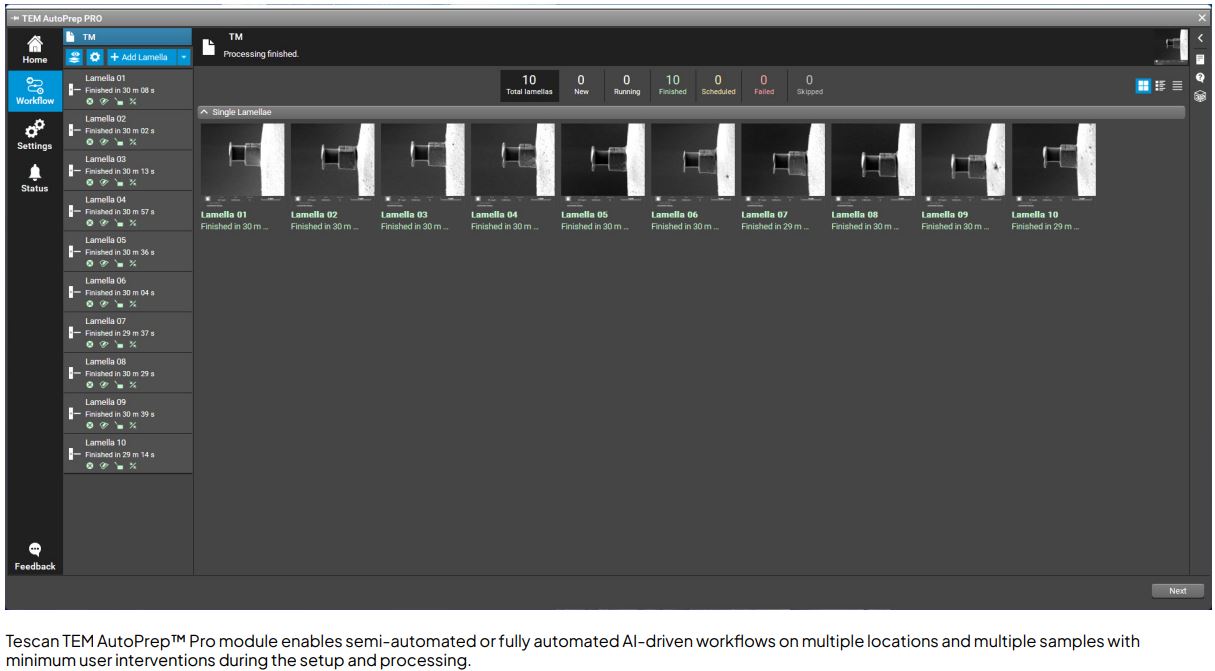This screenshot has height=671, width=1215.
Task: Collapse the right side panel with chevron
Action: [1200, 38]
